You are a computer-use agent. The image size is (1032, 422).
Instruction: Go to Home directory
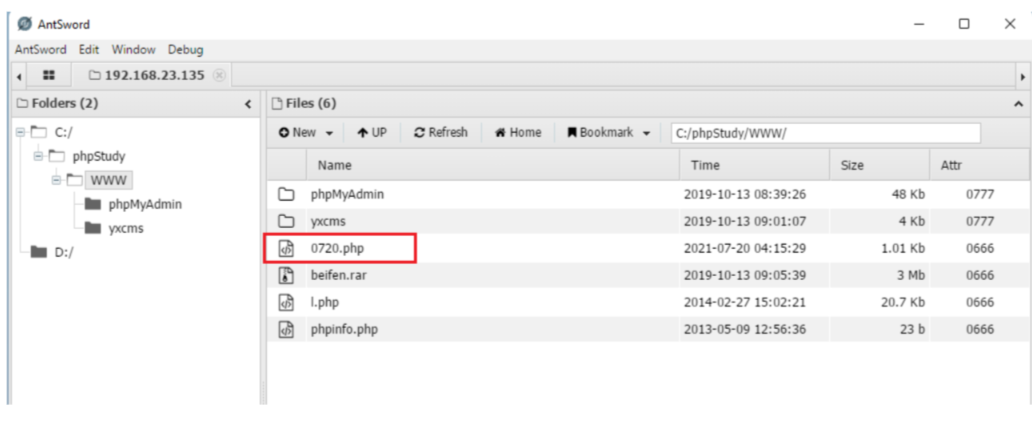click(x=518, y=132)
